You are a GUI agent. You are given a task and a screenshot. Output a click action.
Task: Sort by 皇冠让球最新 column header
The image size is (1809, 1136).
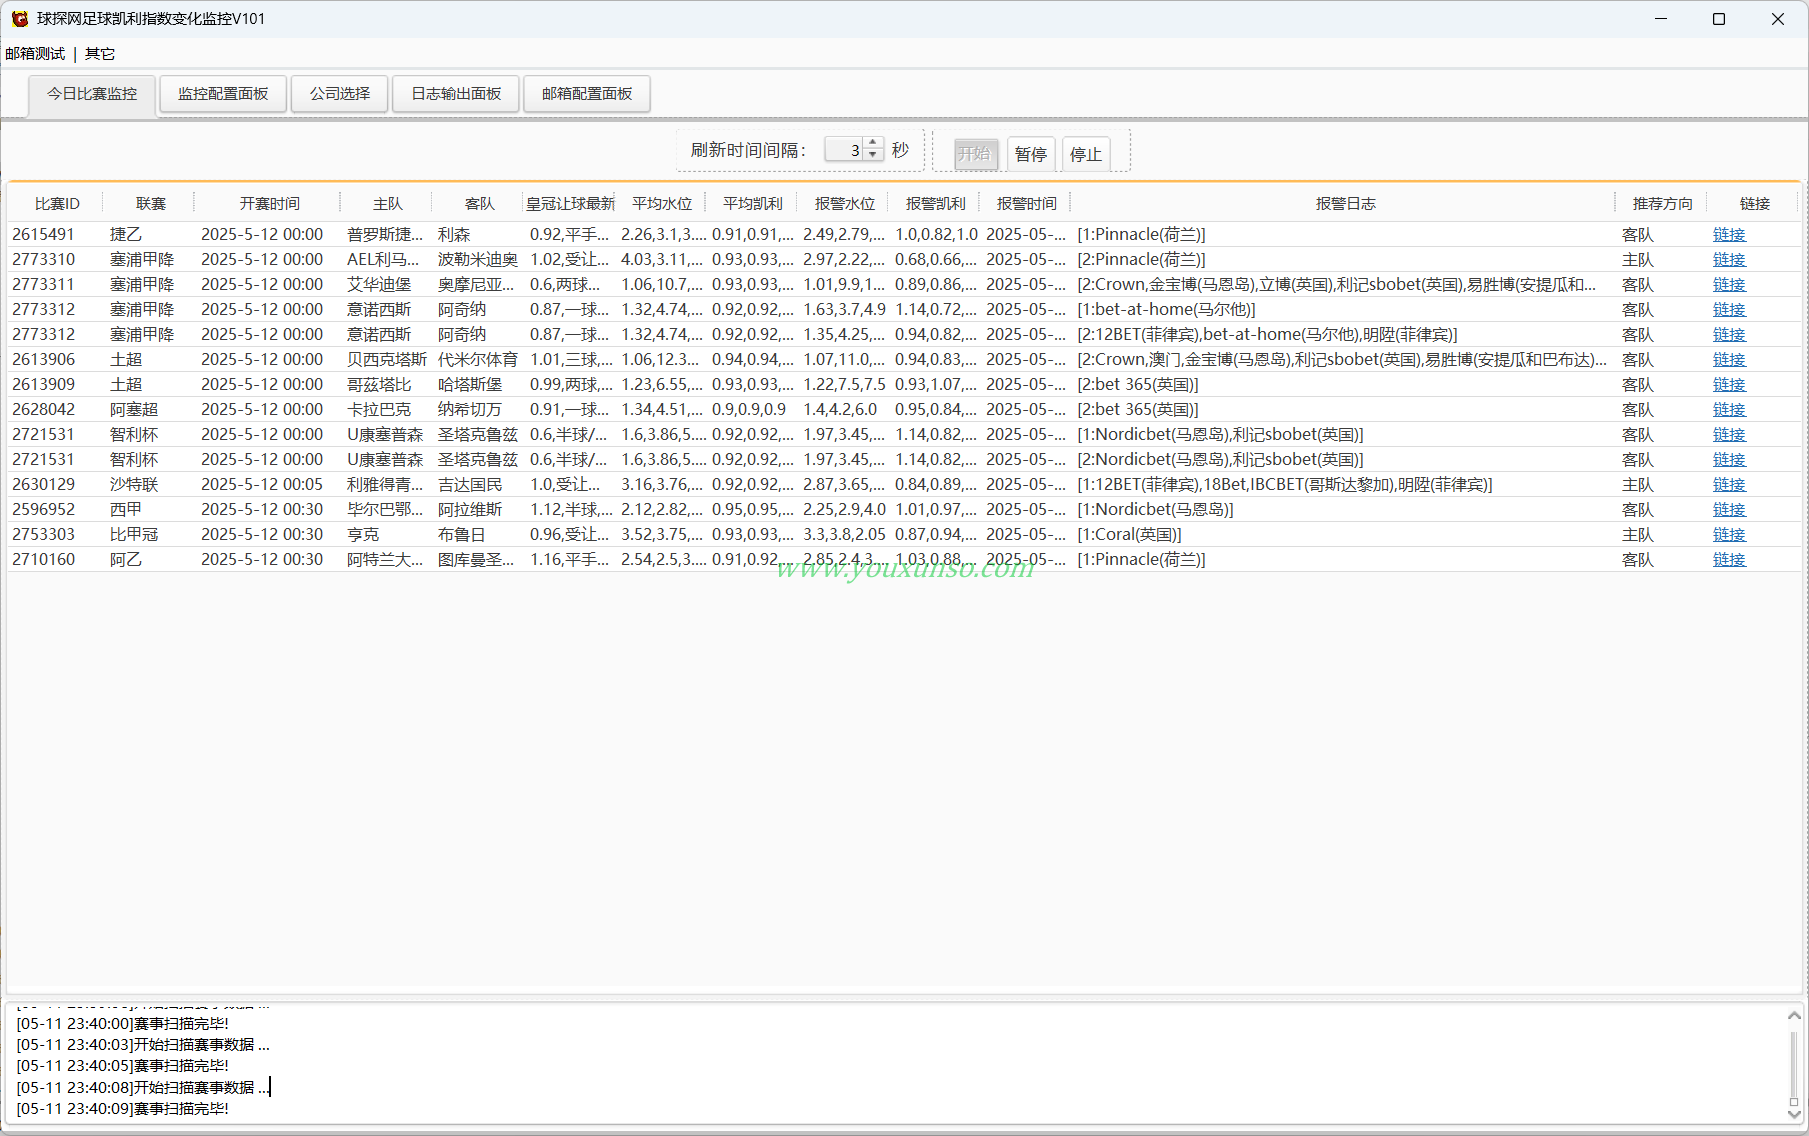coord(570,204)
